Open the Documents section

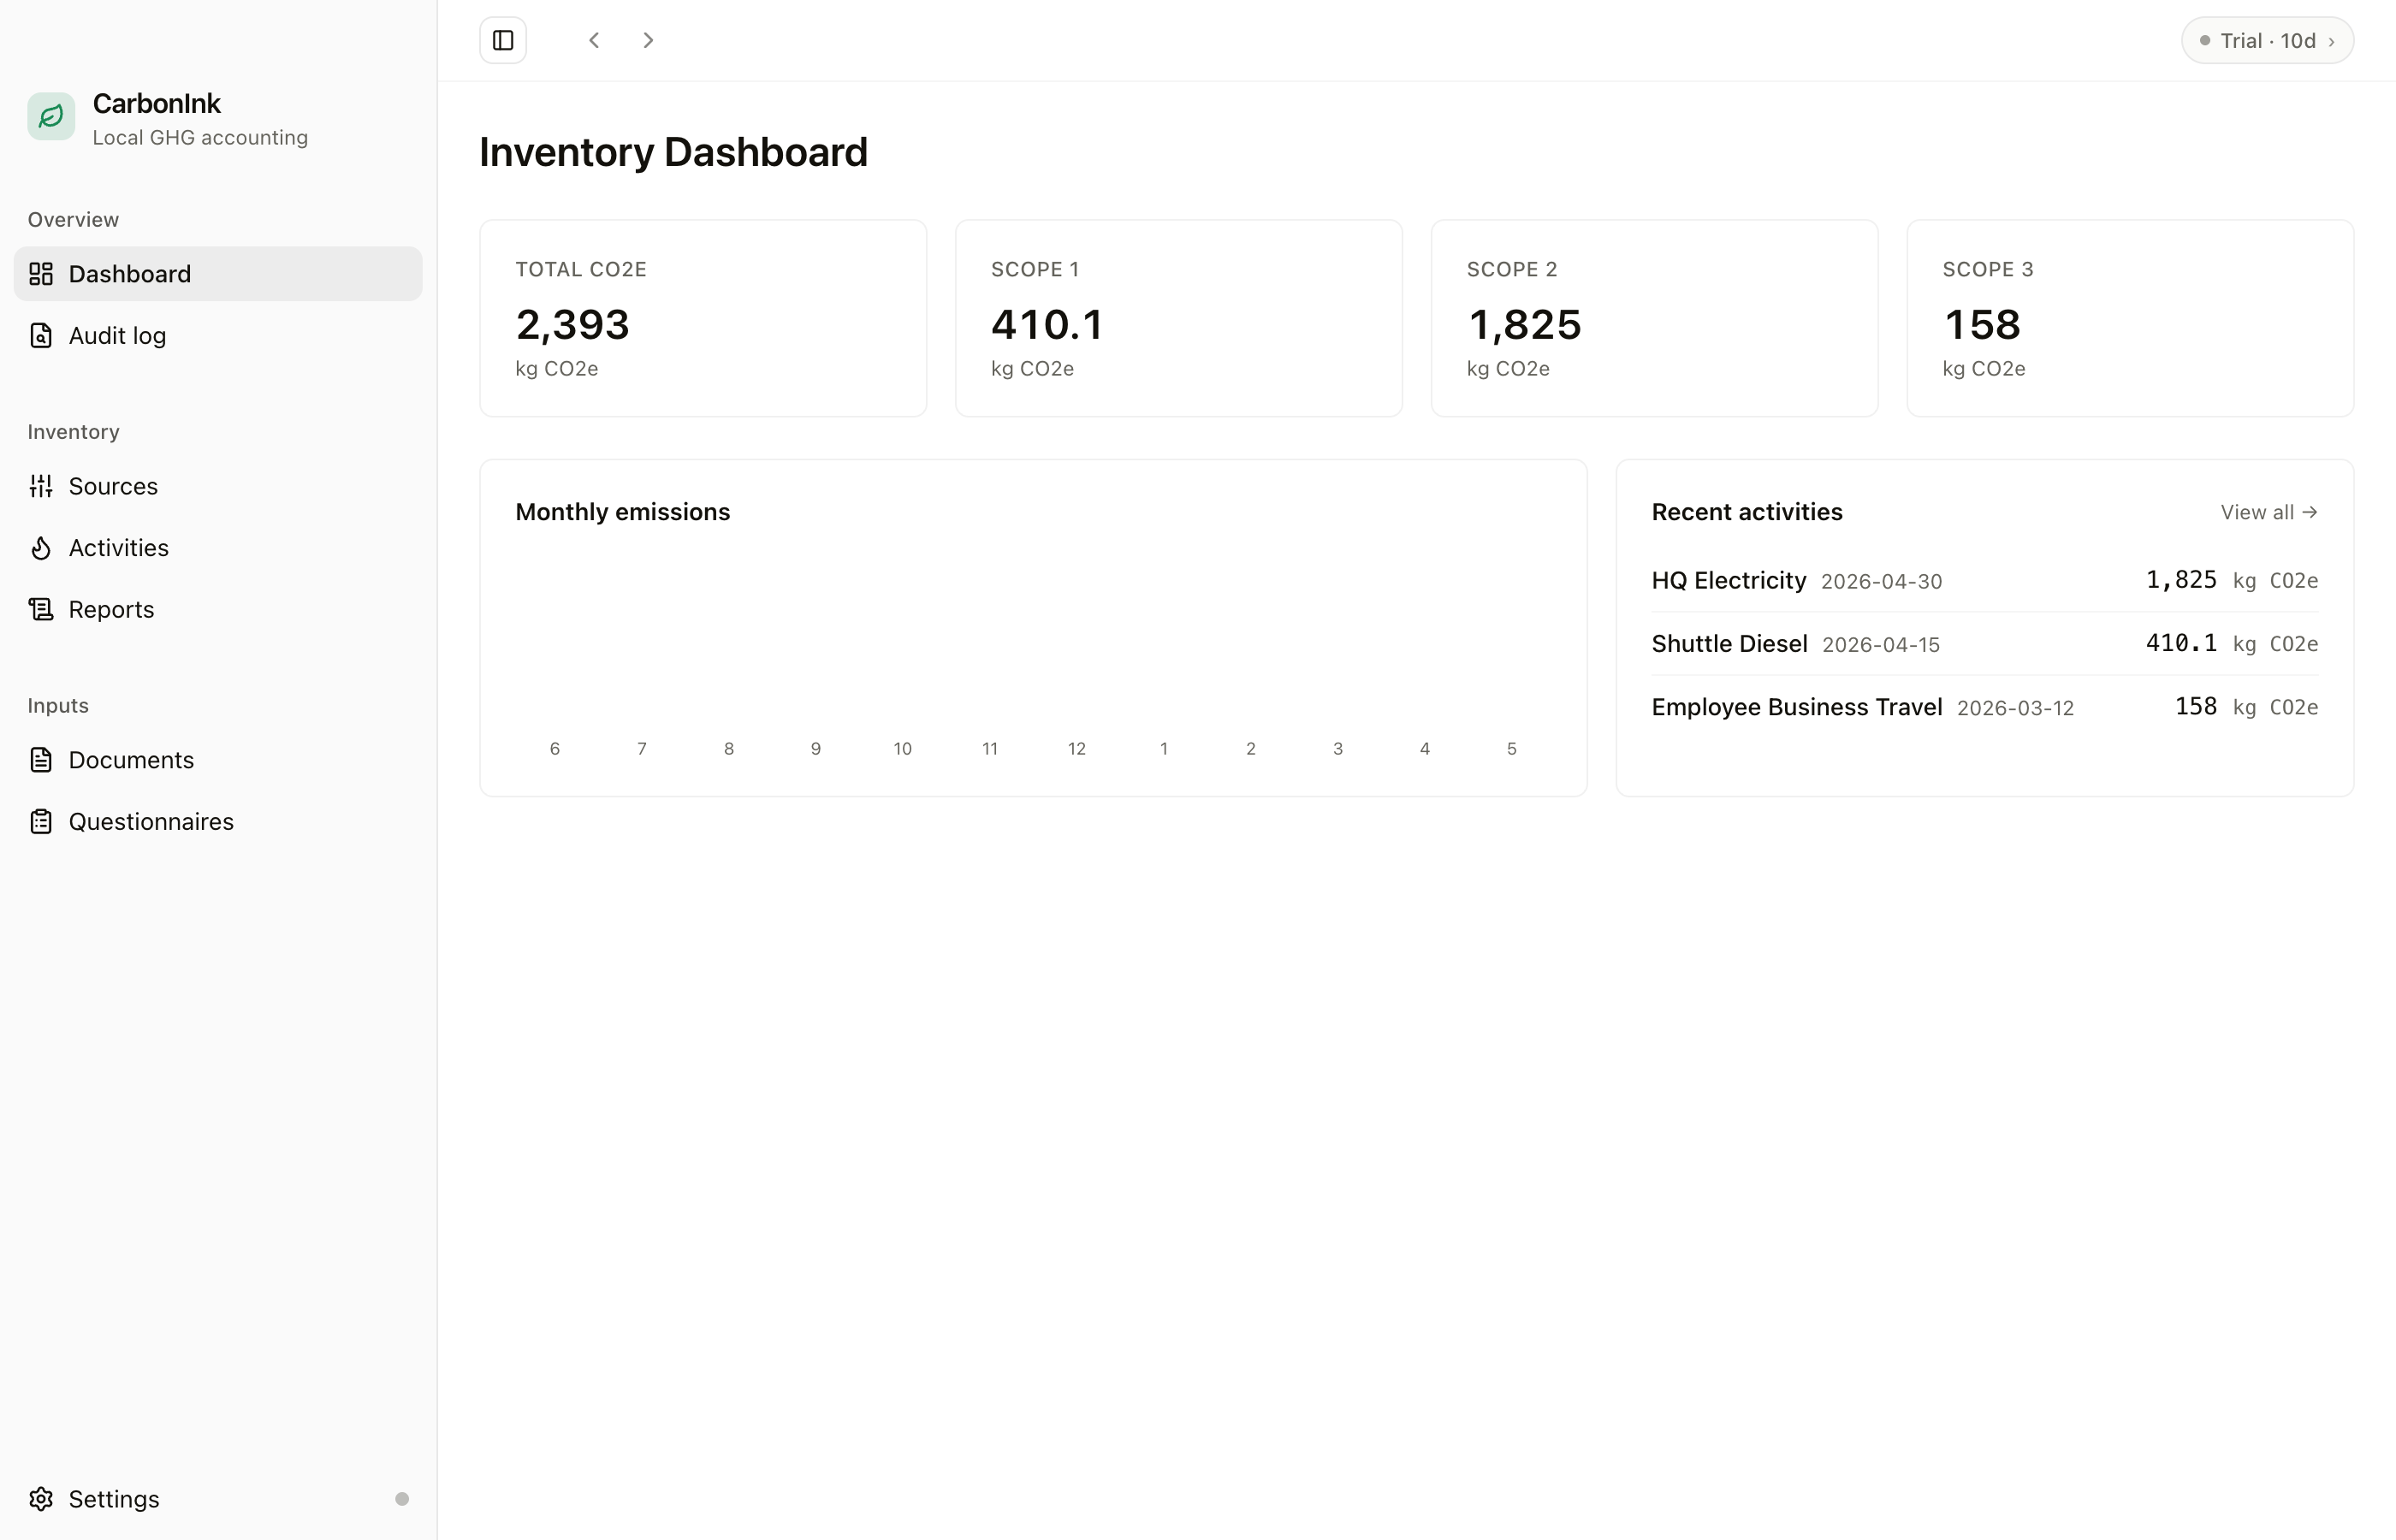[x=218, y=760]
